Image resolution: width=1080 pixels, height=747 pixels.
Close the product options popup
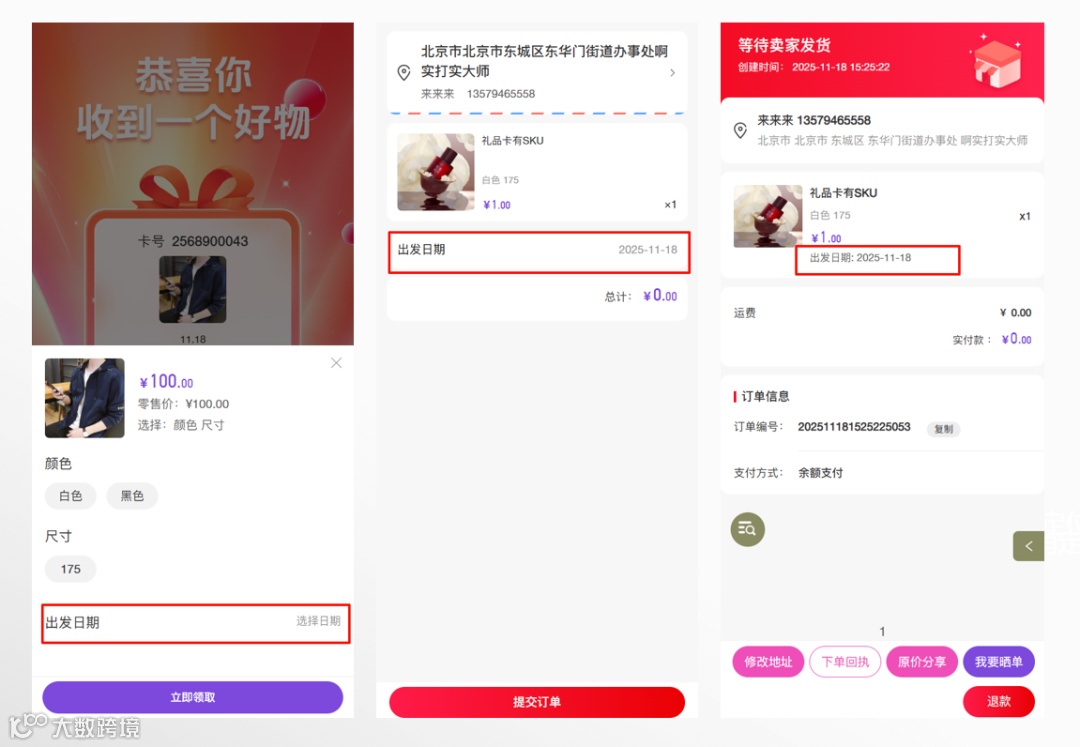[x=336, y=363]
